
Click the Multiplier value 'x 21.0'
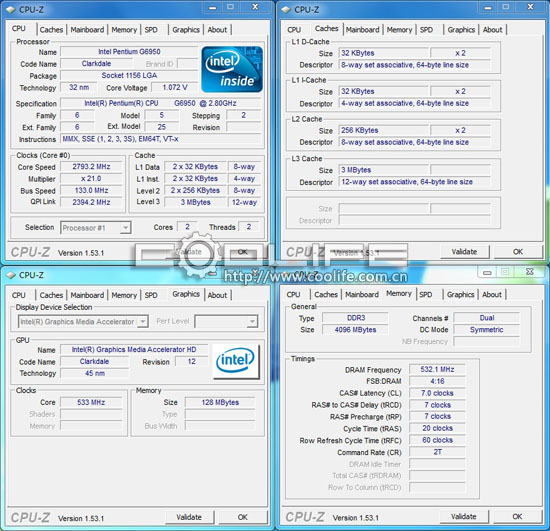coord(91,179)
